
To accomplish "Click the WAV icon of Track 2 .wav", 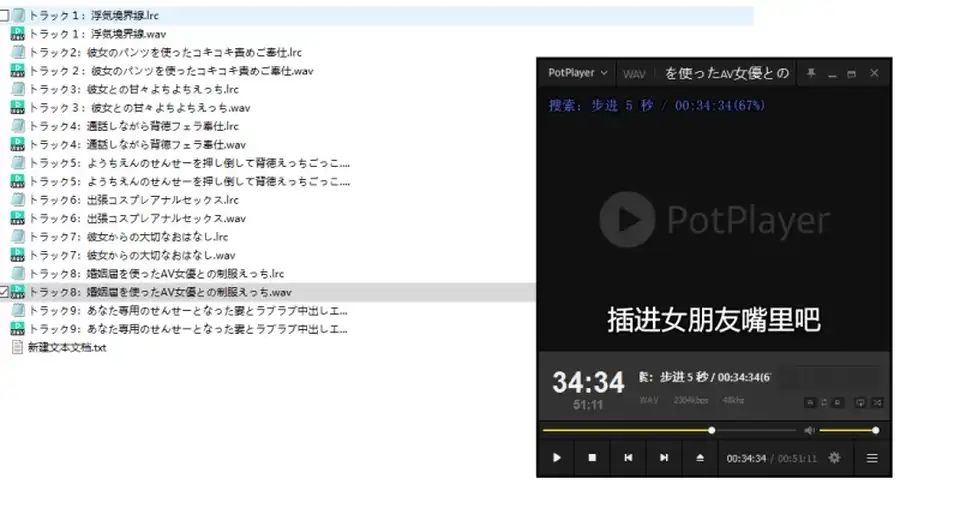I will tap(18, 70).
